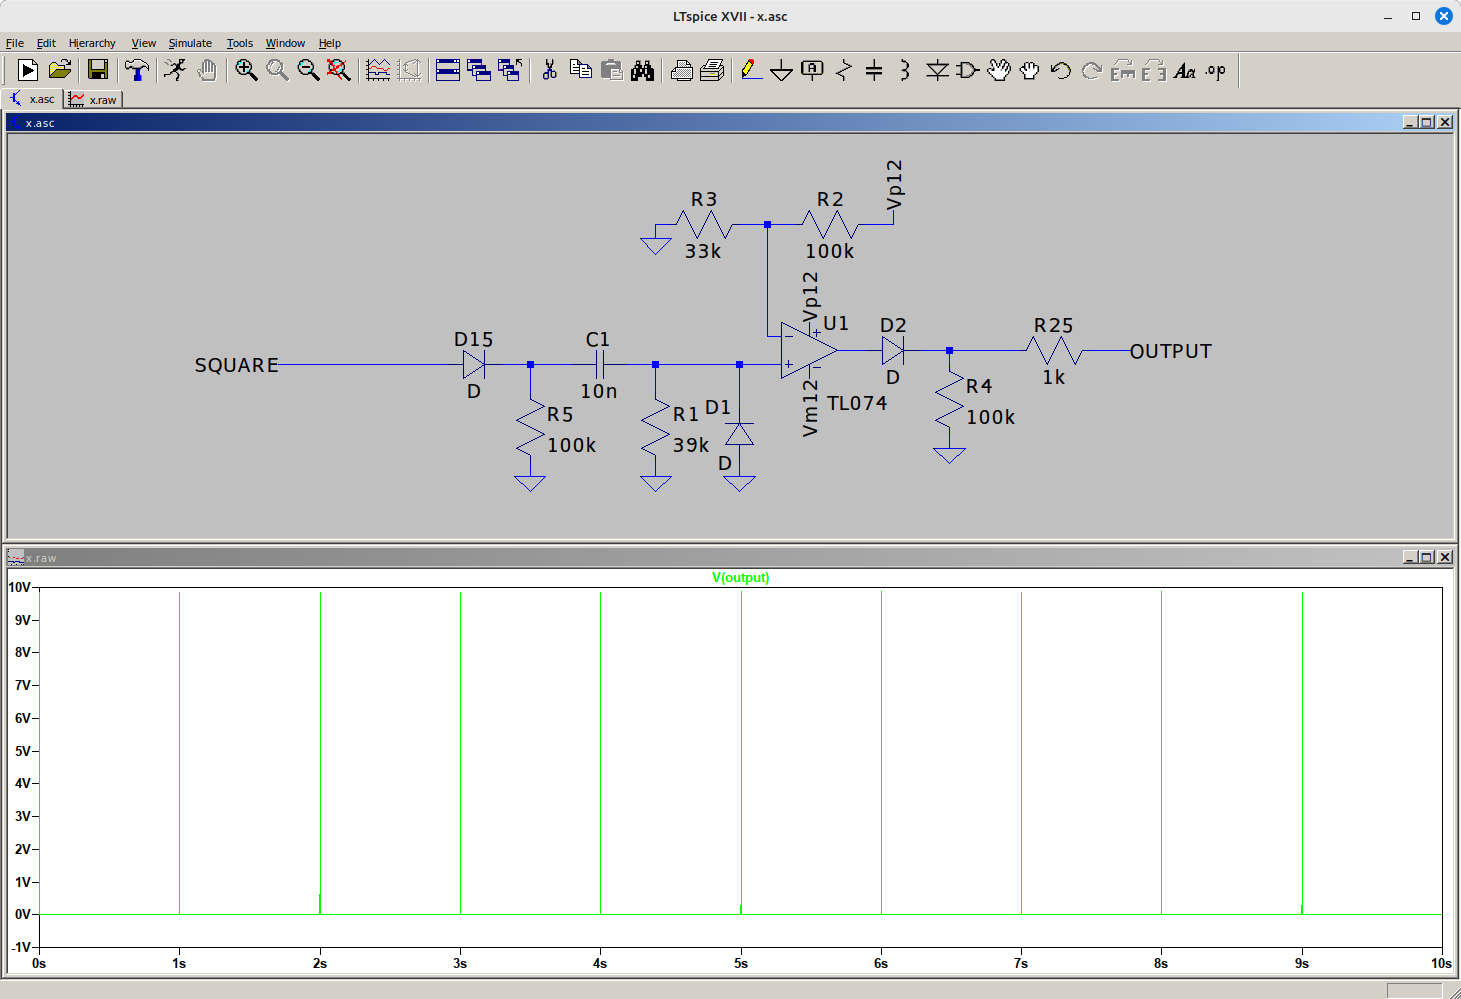This screenshot has height=999, width=1461.
Task: Open the SPICE directive .op tool
Action: click(x=1215, y=70)
